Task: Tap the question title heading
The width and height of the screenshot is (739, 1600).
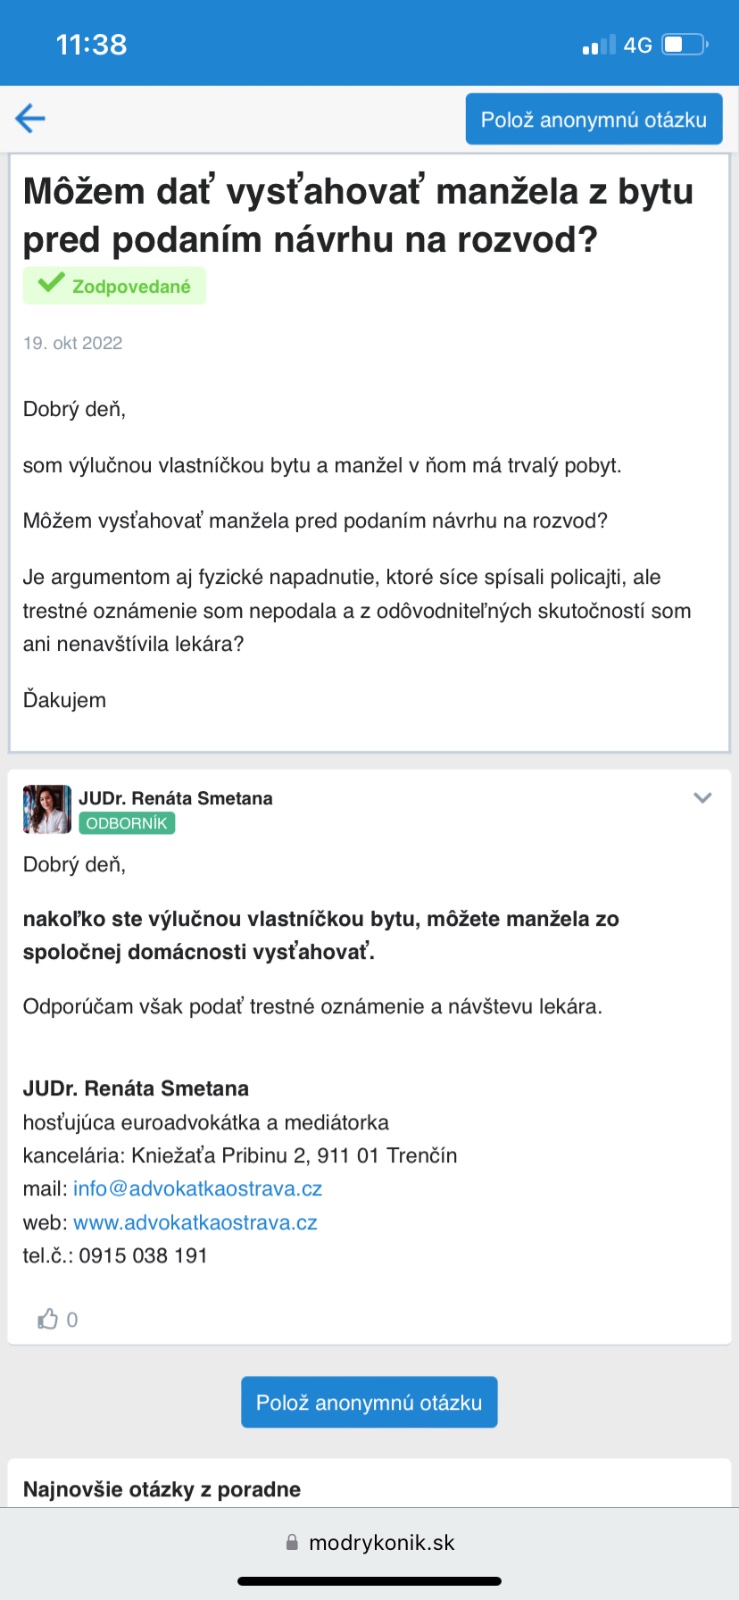Action: [x=358, y=215]
